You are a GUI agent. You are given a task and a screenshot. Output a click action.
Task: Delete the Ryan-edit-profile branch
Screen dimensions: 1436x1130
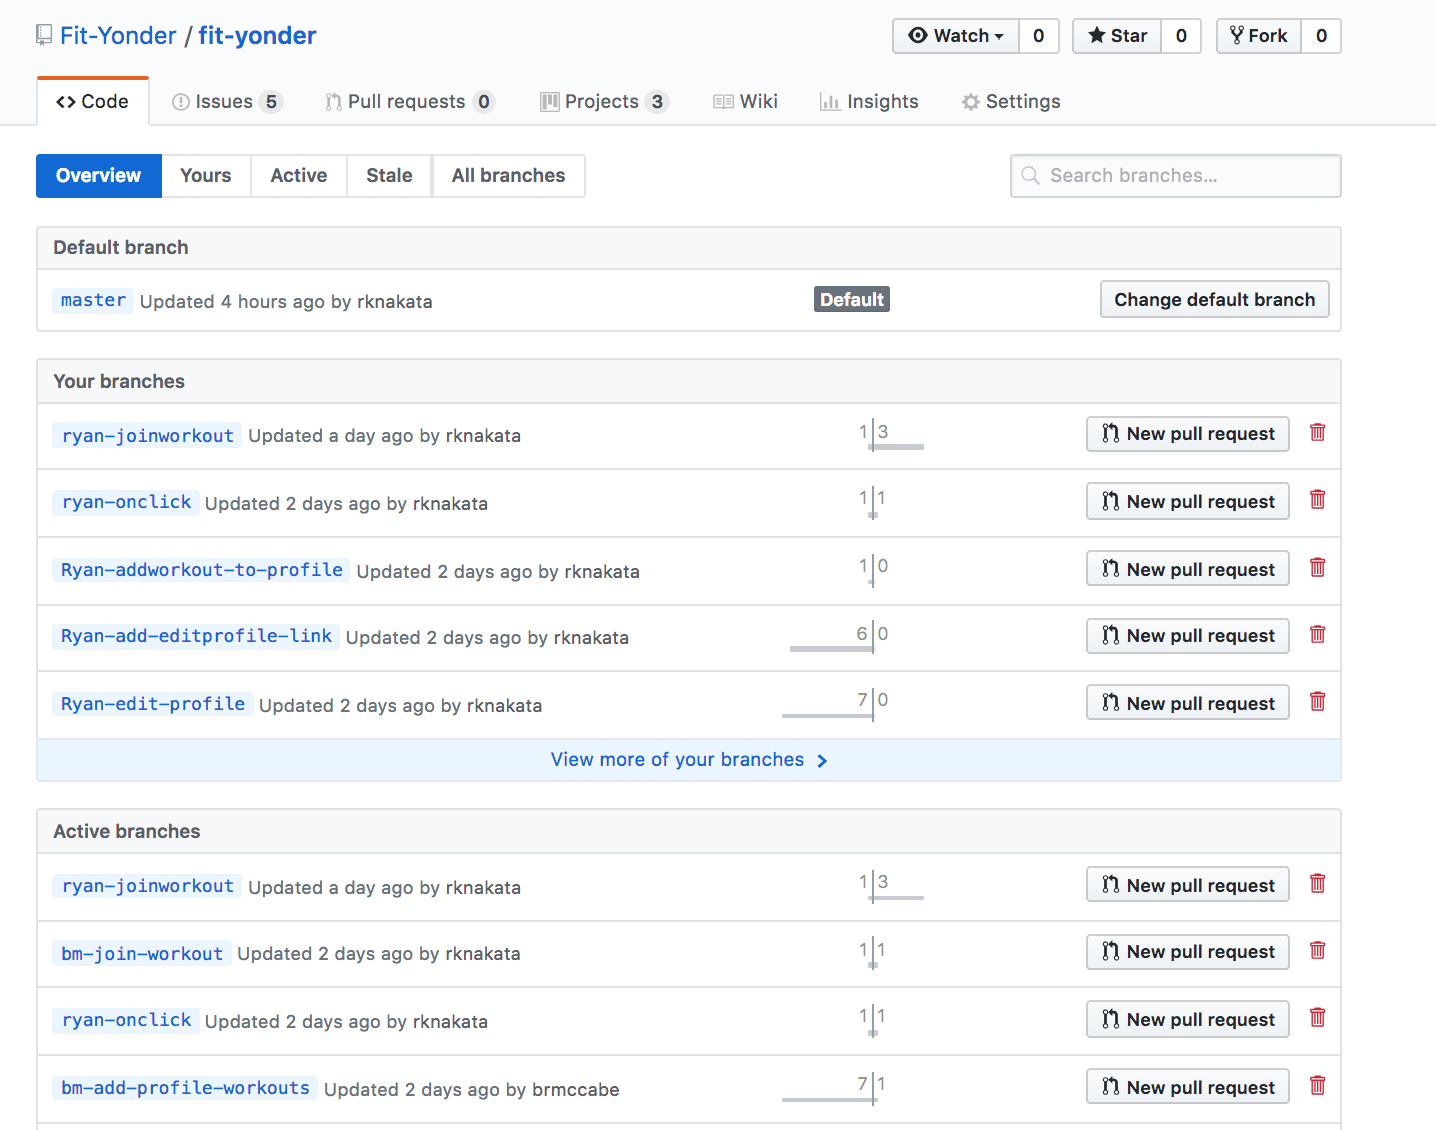[1318, 701]
